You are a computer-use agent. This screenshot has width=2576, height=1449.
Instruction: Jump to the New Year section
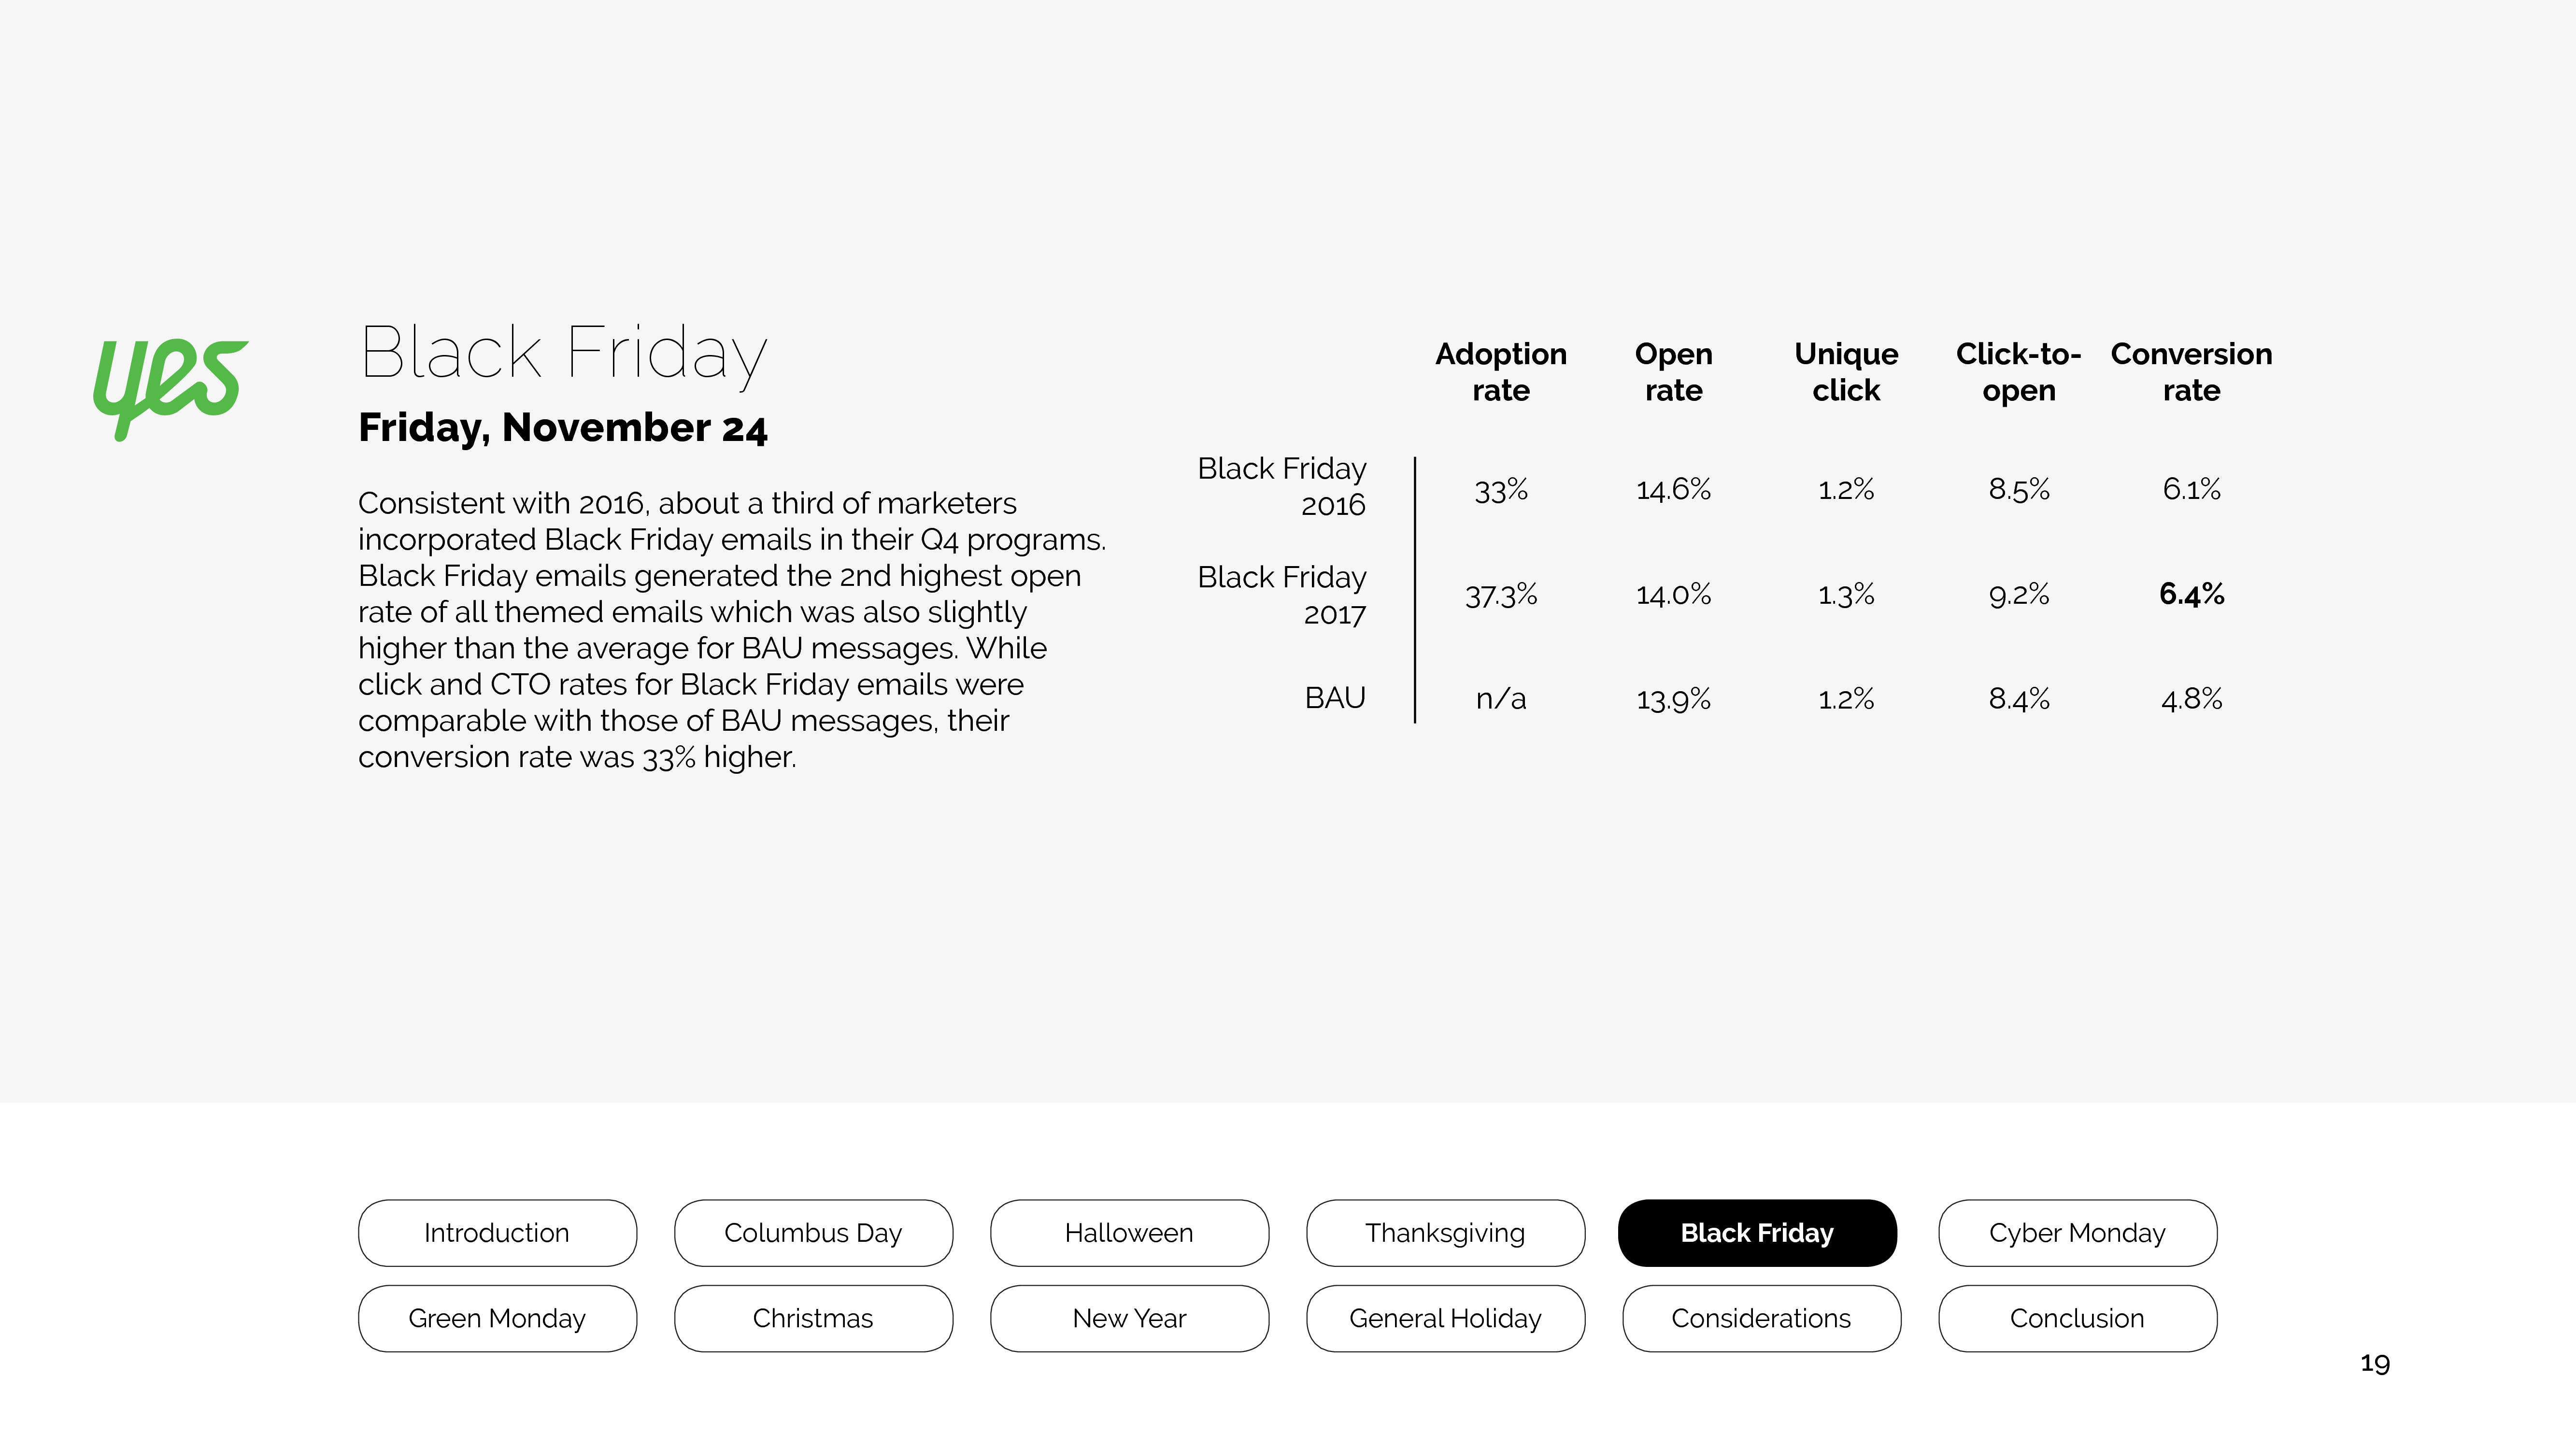[x=1129, y=1318]
